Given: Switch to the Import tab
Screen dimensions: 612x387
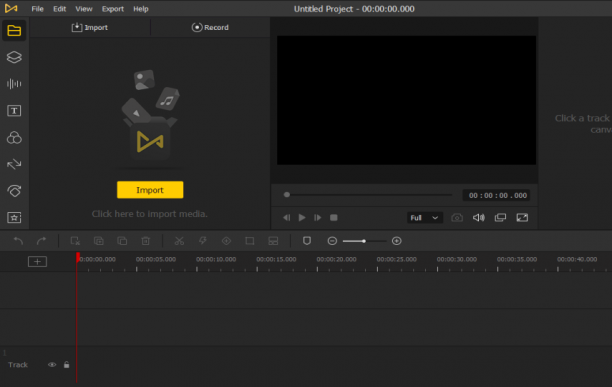Looking at the screenshot, I should [90, 27].
